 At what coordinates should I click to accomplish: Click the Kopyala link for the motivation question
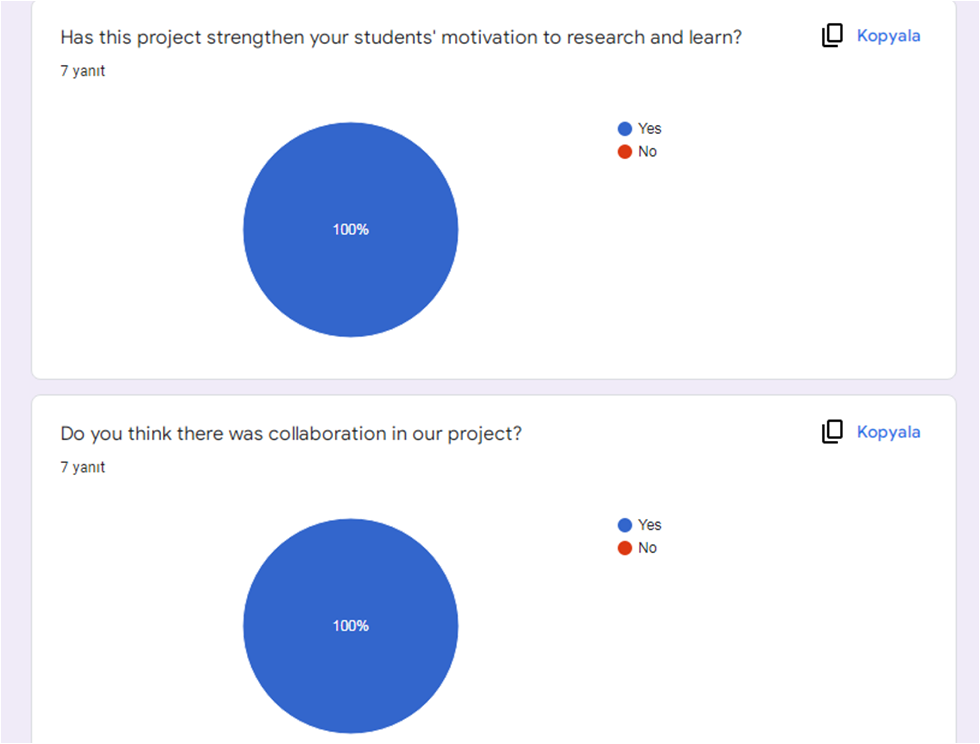point(889,35)
